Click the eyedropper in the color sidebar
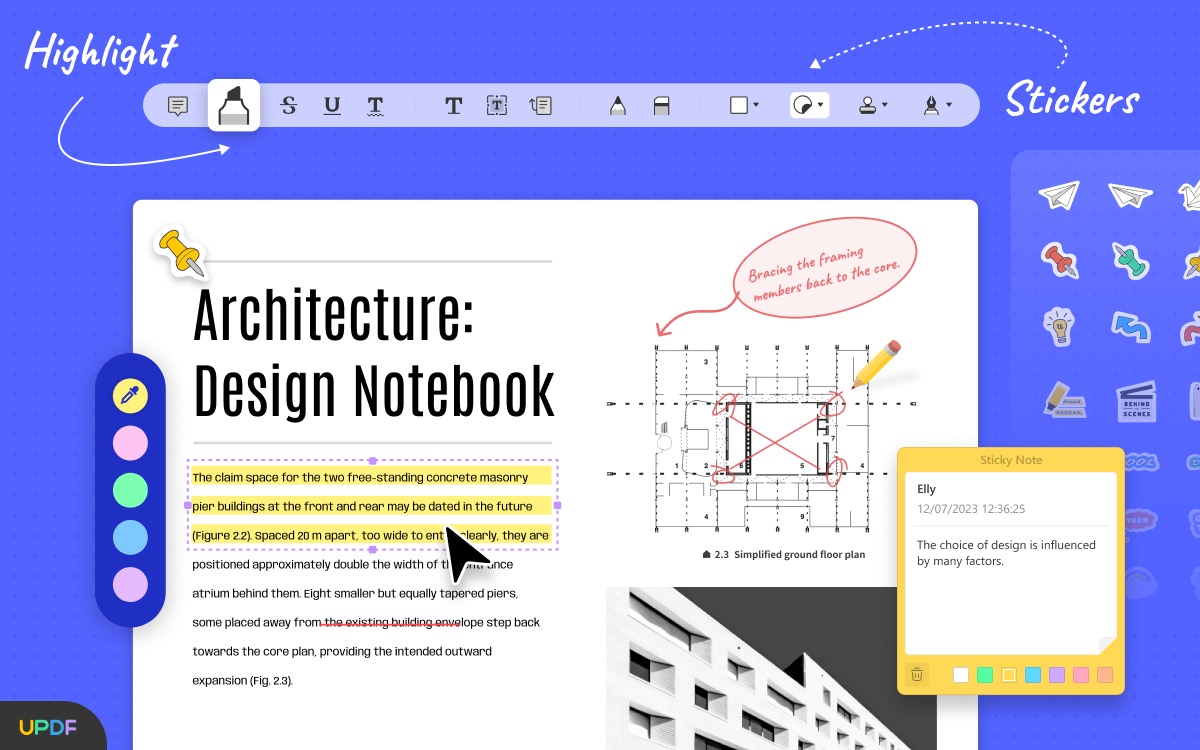Viewport: 1200px width, 750px height. (130, 395)
